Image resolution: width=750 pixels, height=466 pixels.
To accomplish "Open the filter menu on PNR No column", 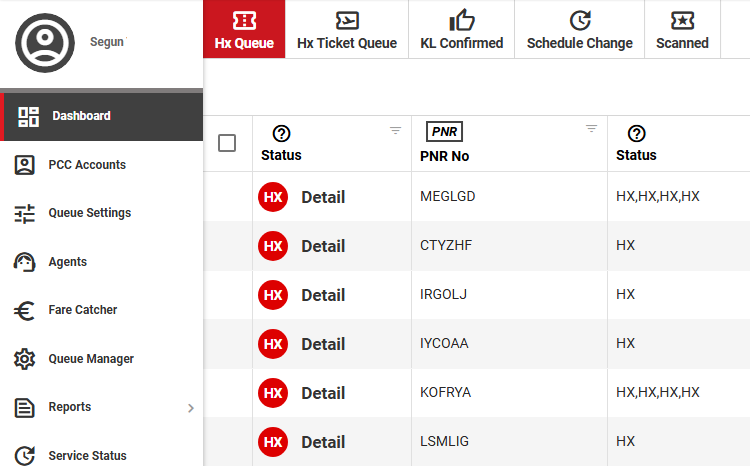I will (591, 128).
